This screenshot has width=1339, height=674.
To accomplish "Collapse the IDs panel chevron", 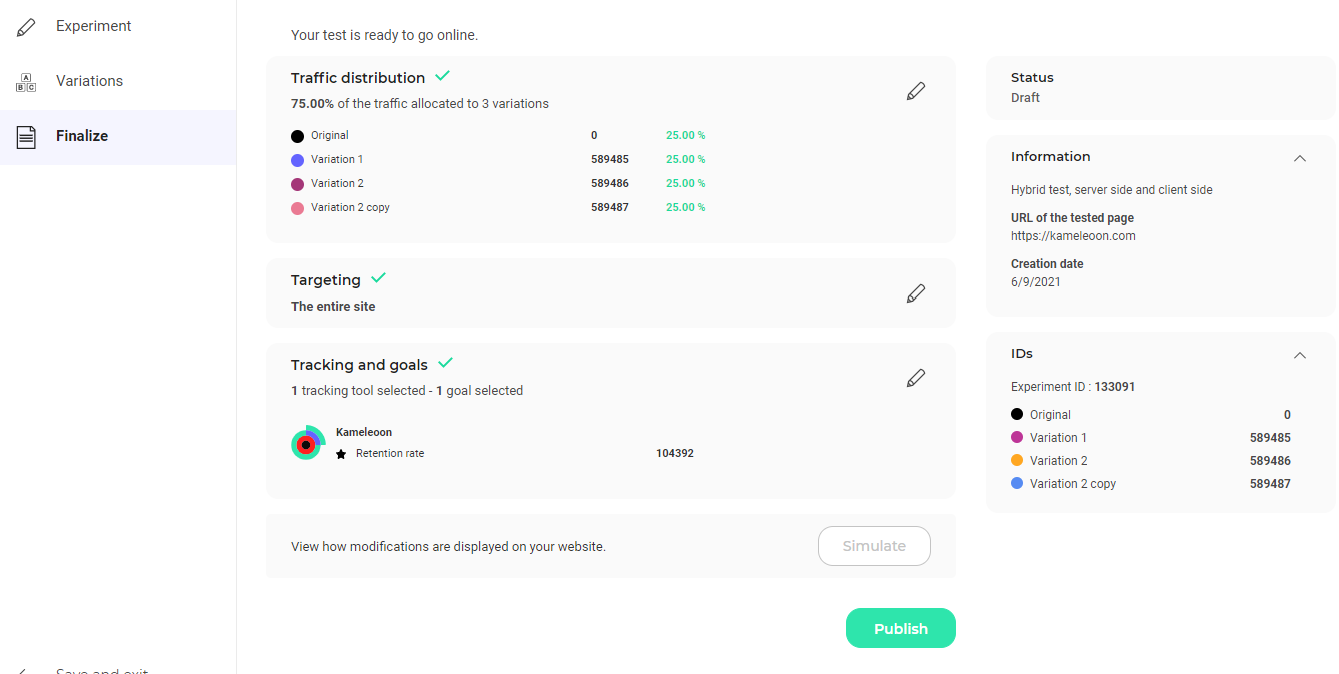I will 1300,355.
